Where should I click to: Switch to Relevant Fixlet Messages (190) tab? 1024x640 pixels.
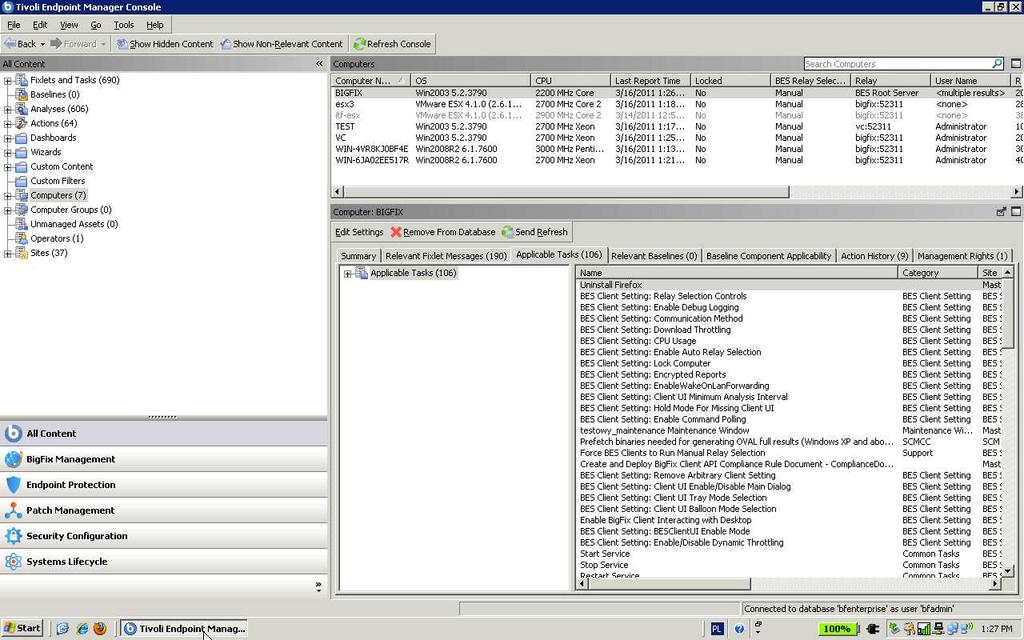pos(445,256)
